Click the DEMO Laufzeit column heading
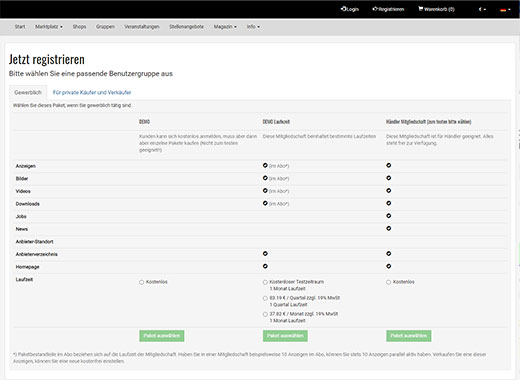 pyautogui.click(x=276, y=122)
